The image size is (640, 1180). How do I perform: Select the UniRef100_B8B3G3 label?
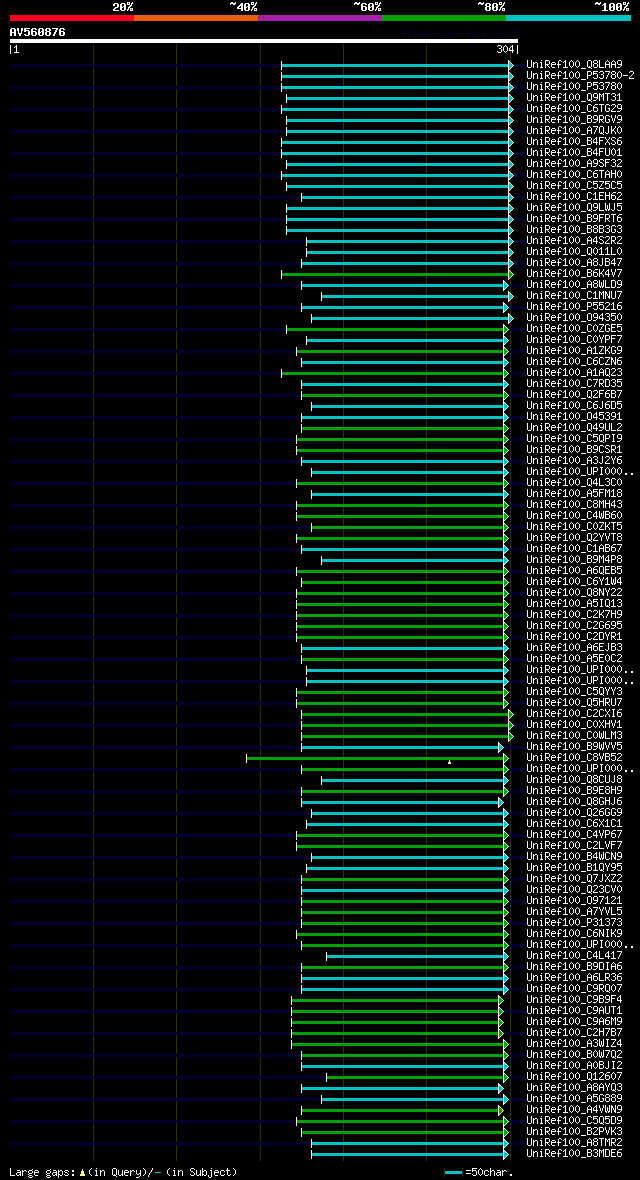574,230
